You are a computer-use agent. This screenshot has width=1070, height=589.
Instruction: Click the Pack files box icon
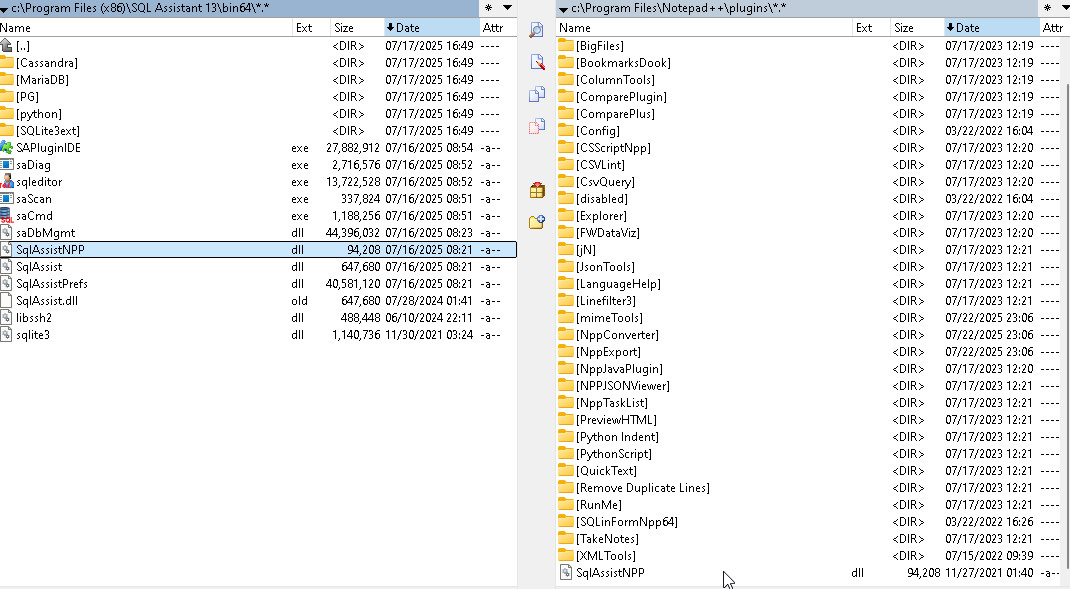(537, 190)
